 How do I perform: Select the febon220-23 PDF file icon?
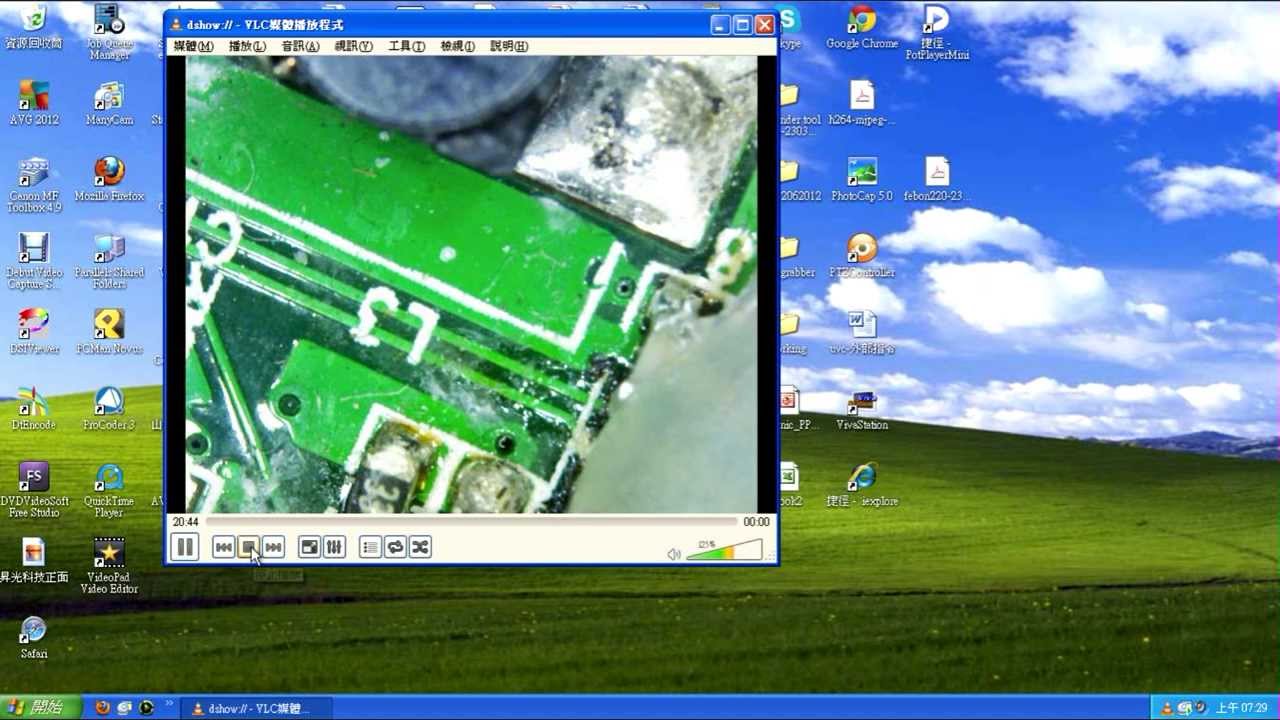coord(937,180)
